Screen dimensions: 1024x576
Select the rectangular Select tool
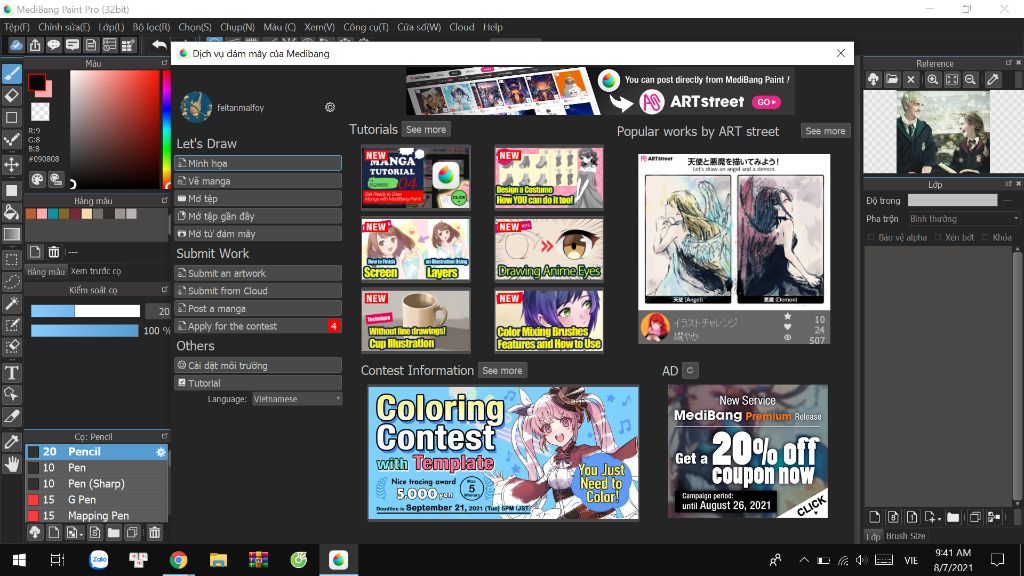12,259
